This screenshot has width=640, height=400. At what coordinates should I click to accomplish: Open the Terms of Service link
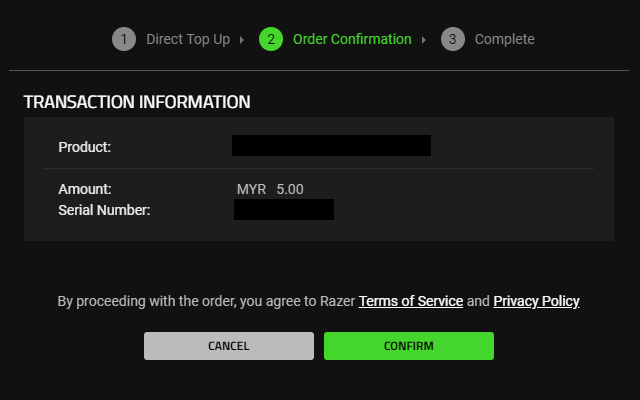click(x=411, y=301)
